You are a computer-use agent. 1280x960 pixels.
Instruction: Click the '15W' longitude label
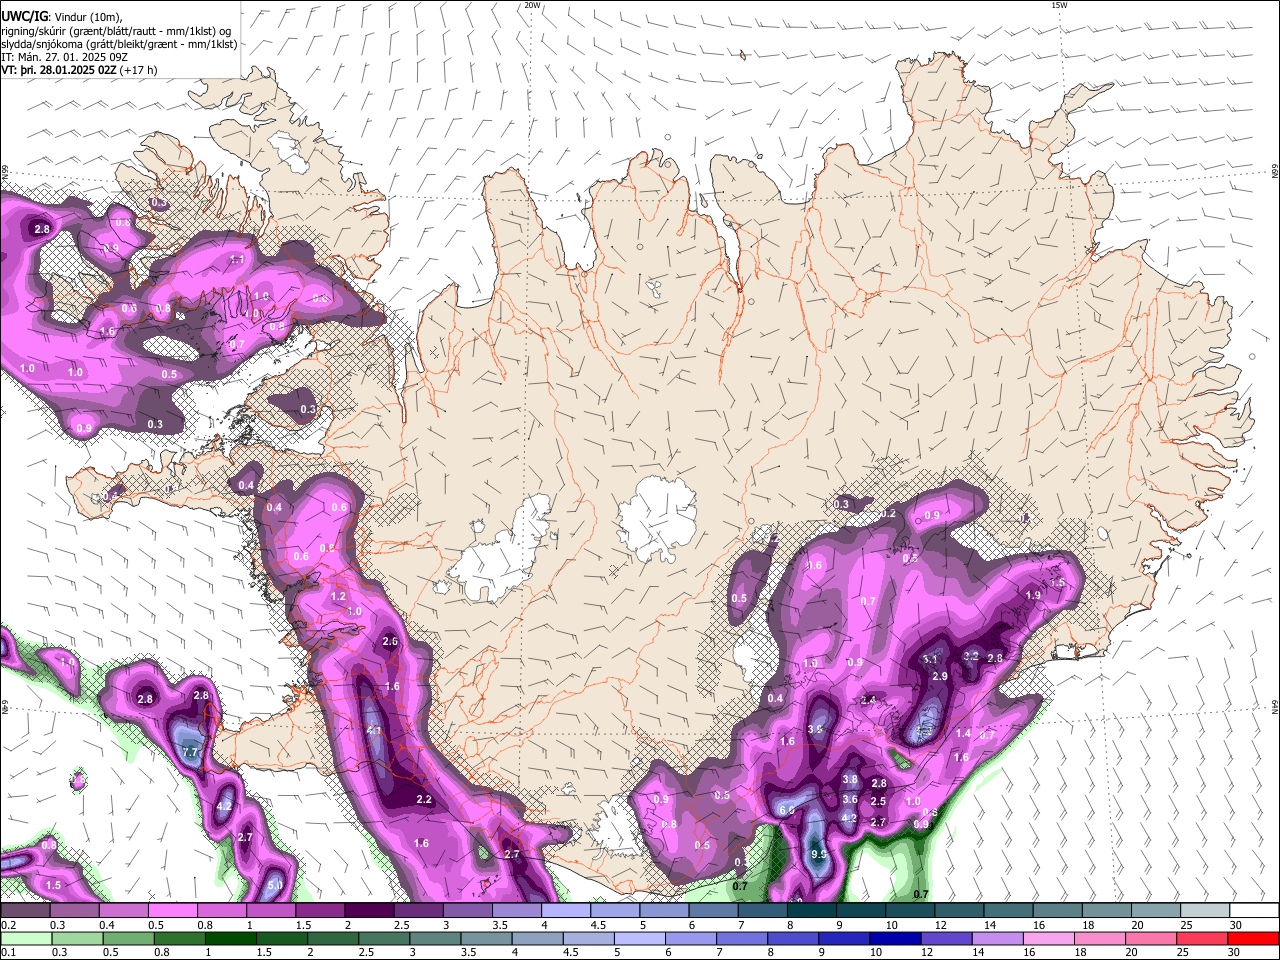coord(1059,5)
